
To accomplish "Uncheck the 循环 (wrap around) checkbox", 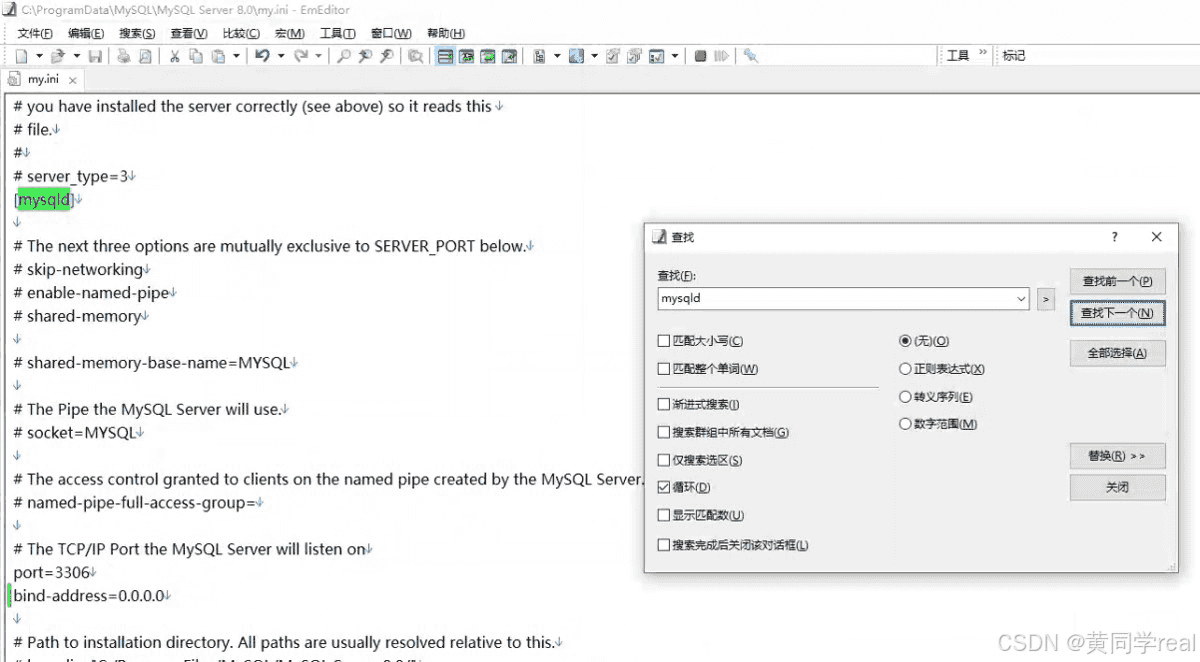I will coord(664,488).
